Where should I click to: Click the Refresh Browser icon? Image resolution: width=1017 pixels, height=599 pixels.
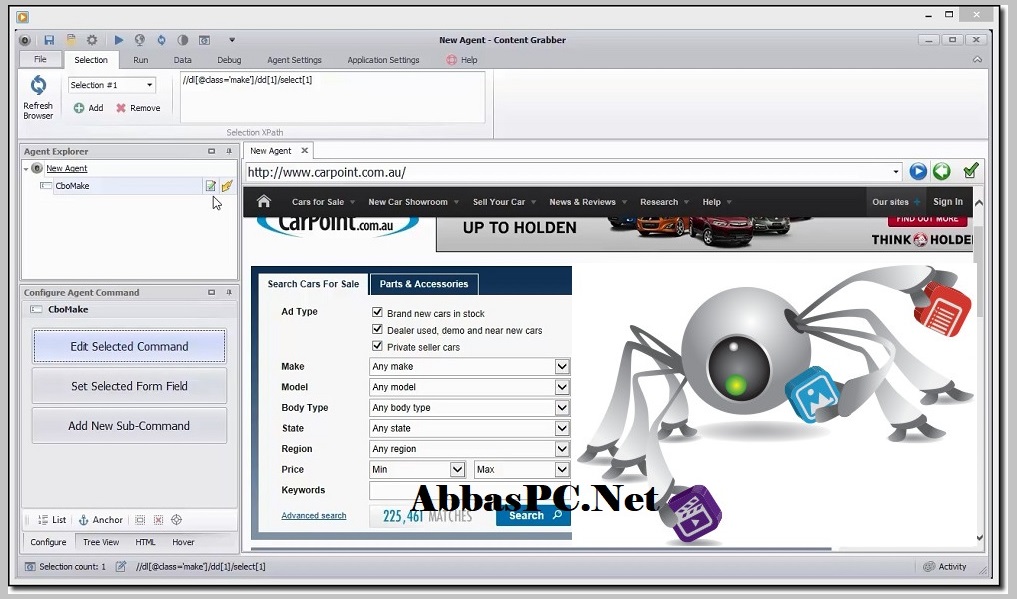(38, 86)
